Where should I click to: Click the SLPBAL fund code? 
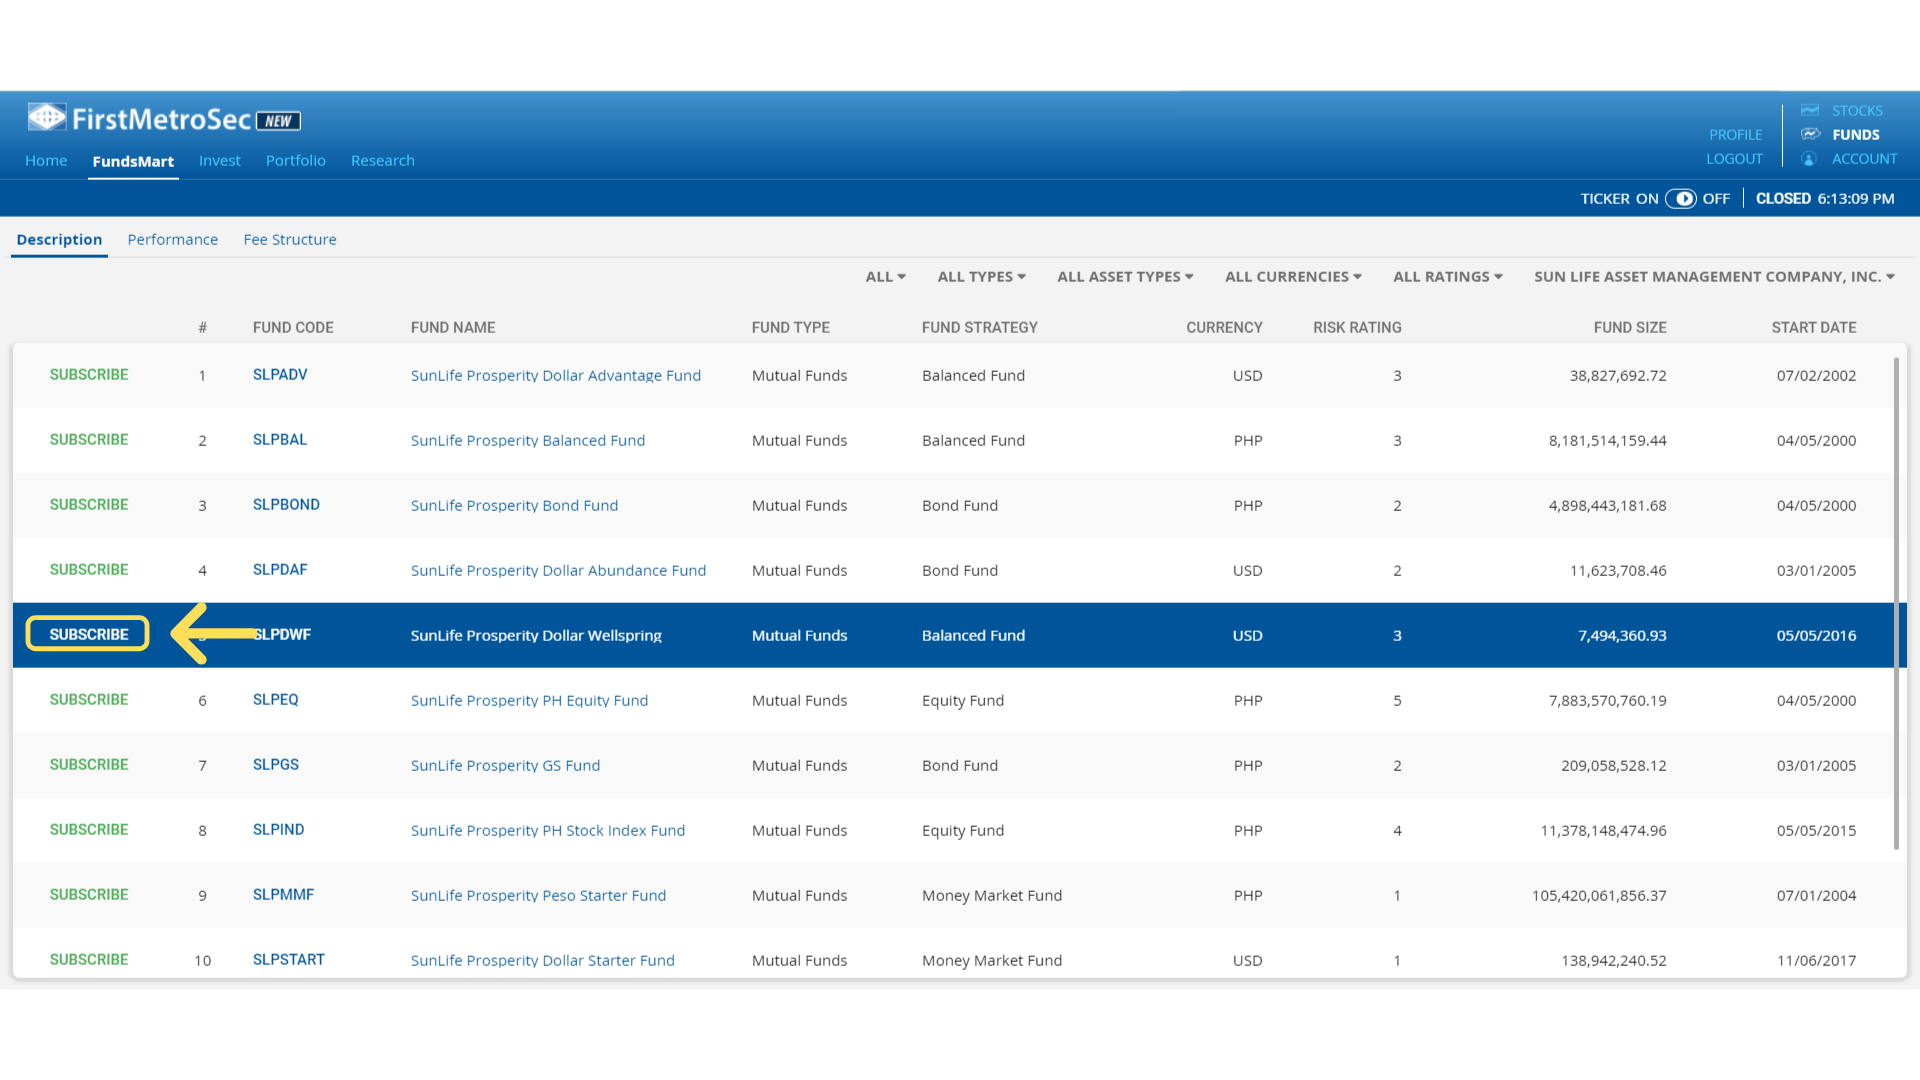point(280,440)
